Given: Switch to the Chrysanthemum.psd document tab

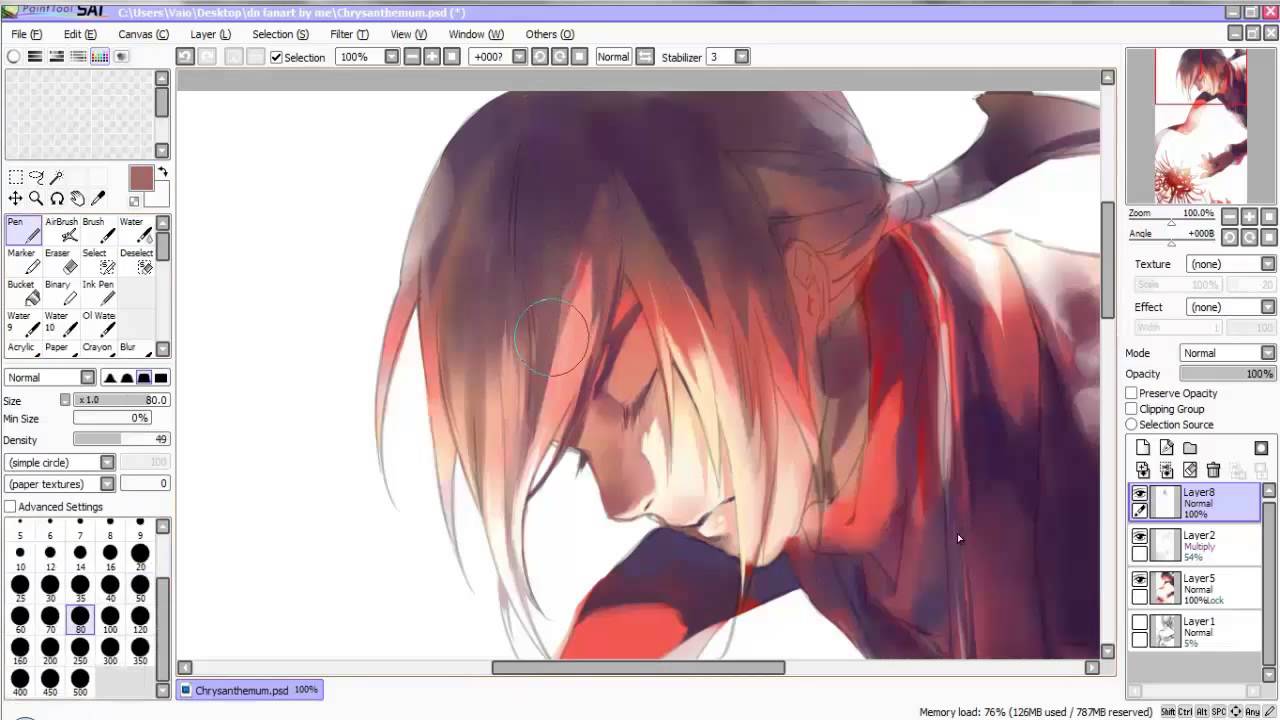Looking at the screenshot, I should 250,690.
